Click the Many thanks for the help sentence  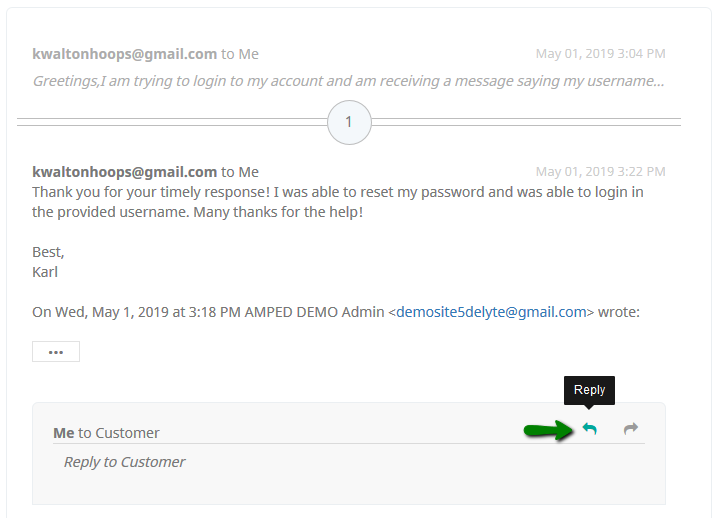(x=278, y=212)
